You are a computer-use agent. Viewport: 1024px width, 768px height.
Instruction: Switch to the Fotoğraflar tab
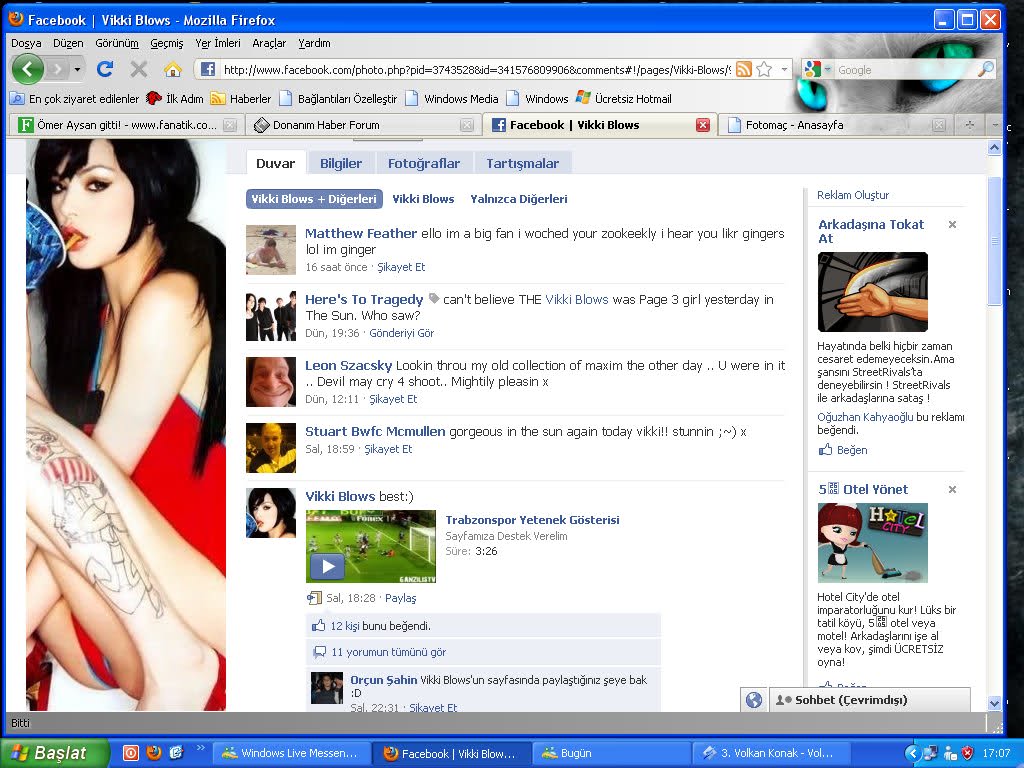pos(424,163)
